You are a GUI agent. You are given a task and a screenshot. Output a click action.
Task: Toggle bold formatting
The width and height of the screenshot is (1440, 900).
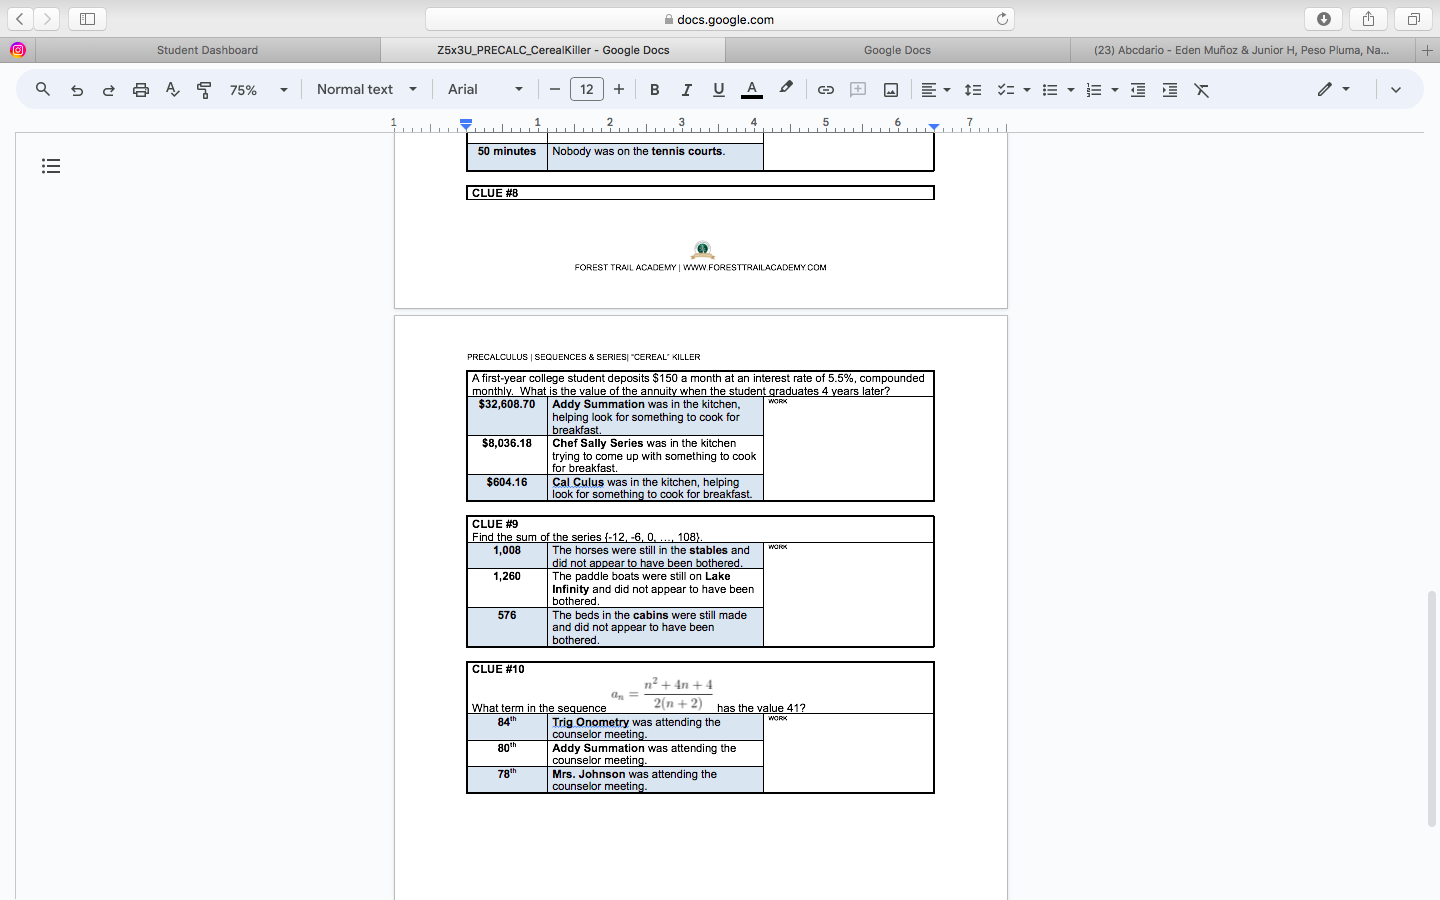[655, 90]
